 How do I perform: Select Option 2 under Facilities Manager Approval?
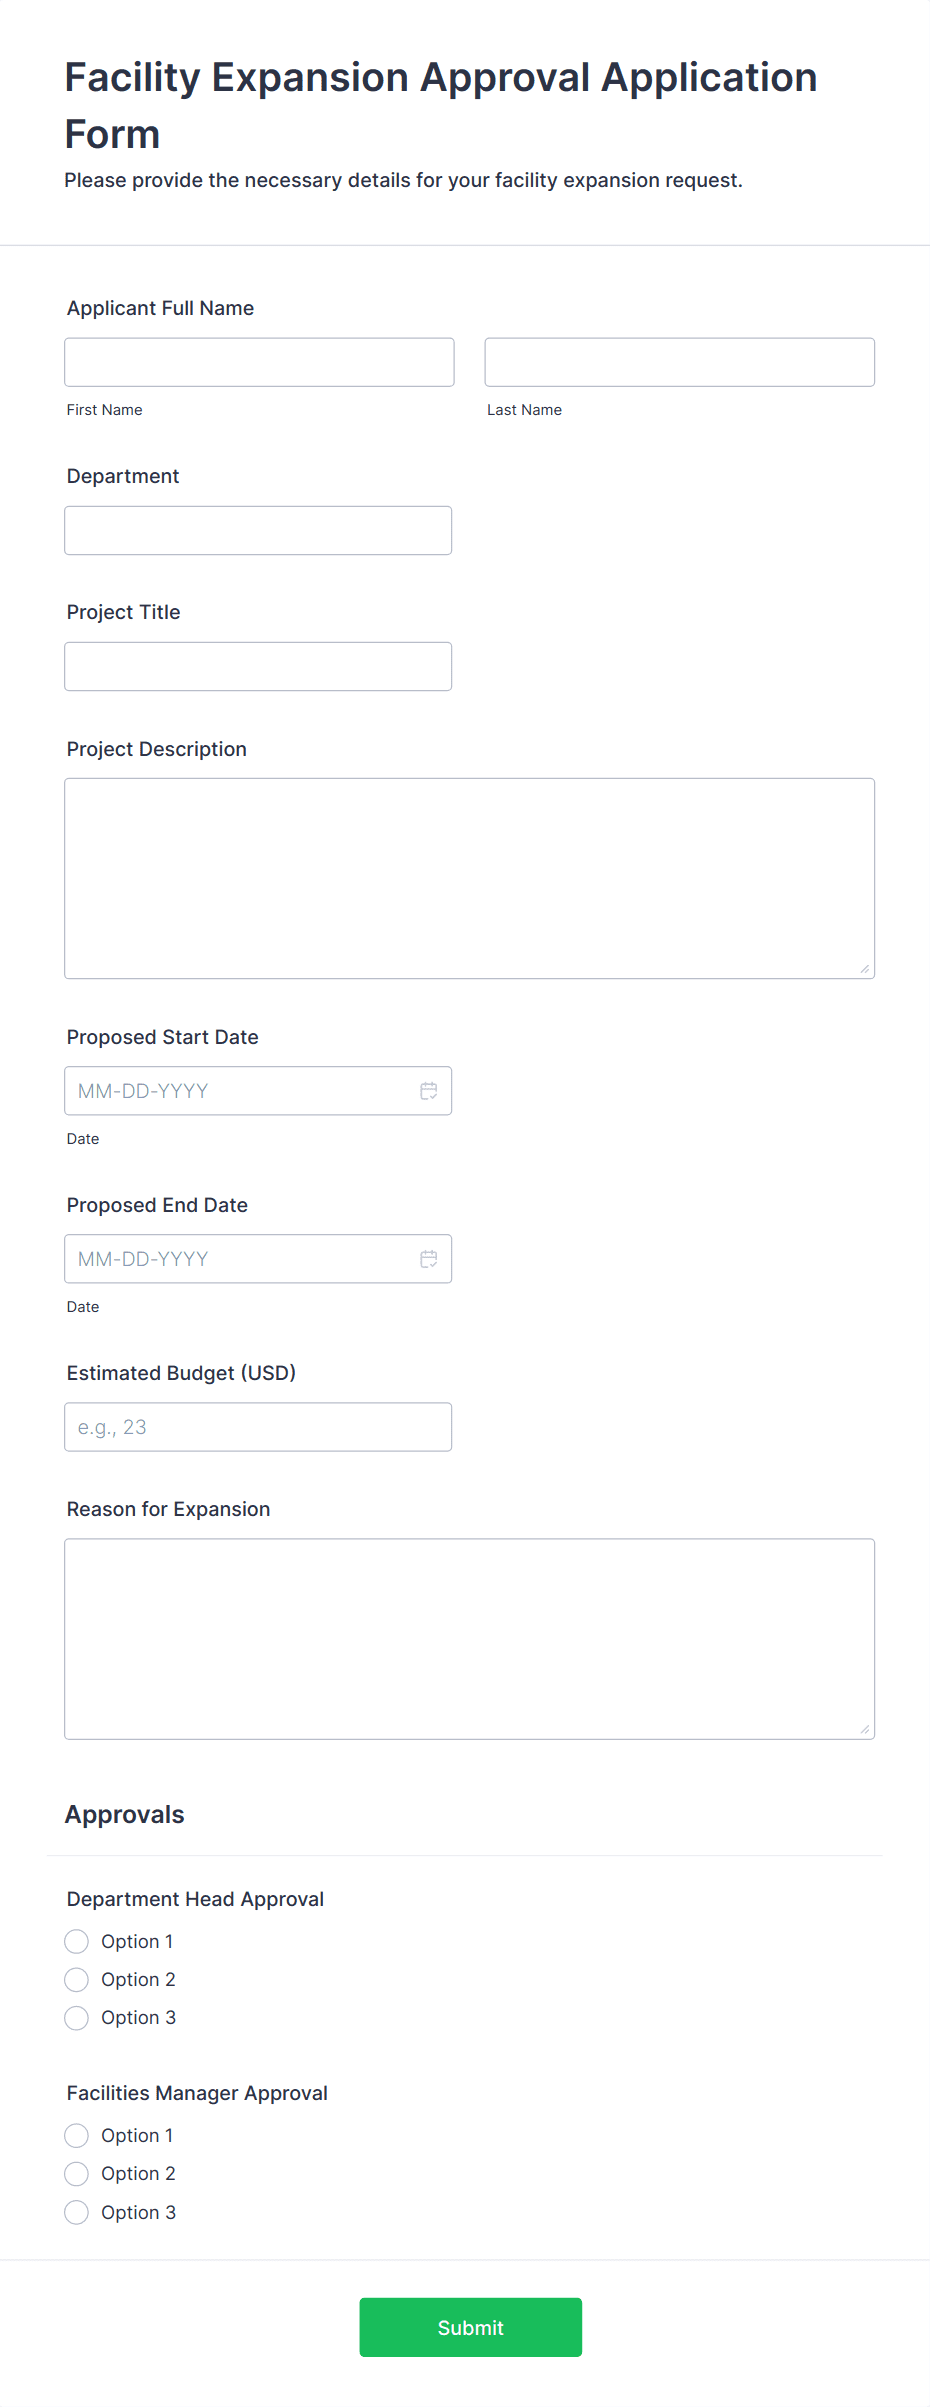coord(76,2173)
